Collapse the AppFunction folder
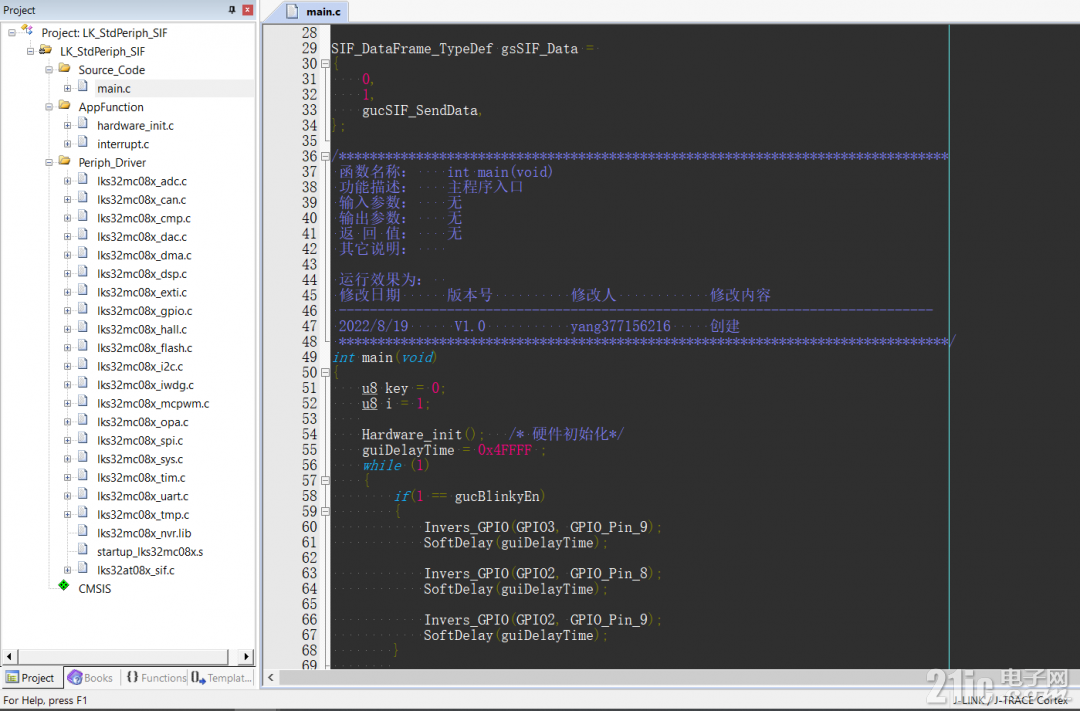Image resolution: width=1080 pixels, height=711 pixels. pos(49,107)
